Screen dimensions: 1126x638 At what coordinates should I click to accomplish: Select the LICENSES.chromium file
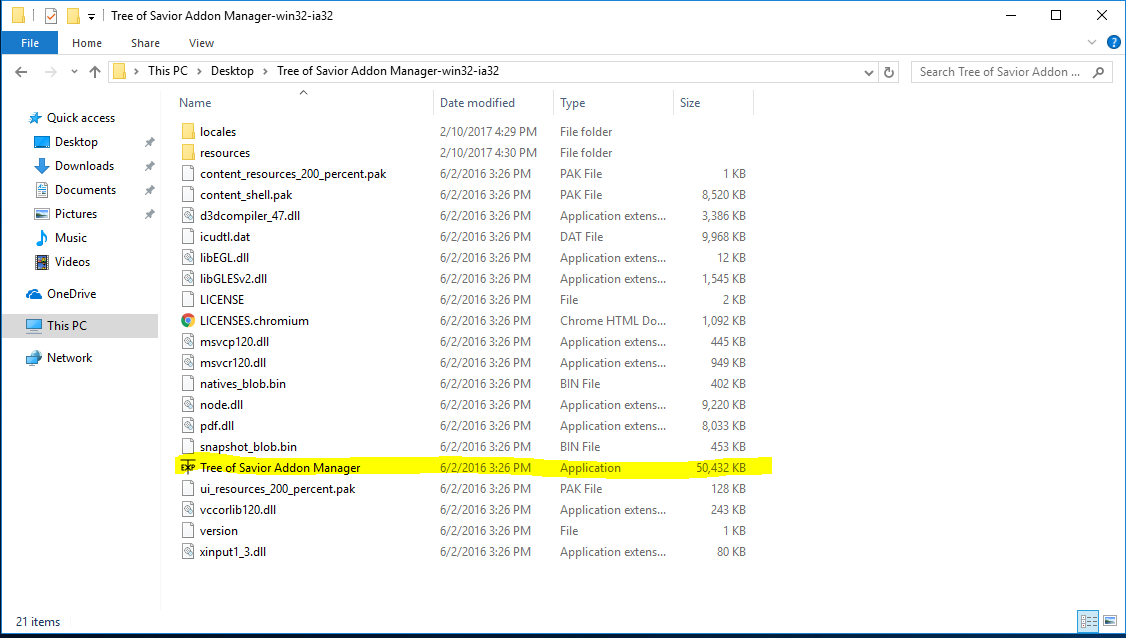click(254, 321)
